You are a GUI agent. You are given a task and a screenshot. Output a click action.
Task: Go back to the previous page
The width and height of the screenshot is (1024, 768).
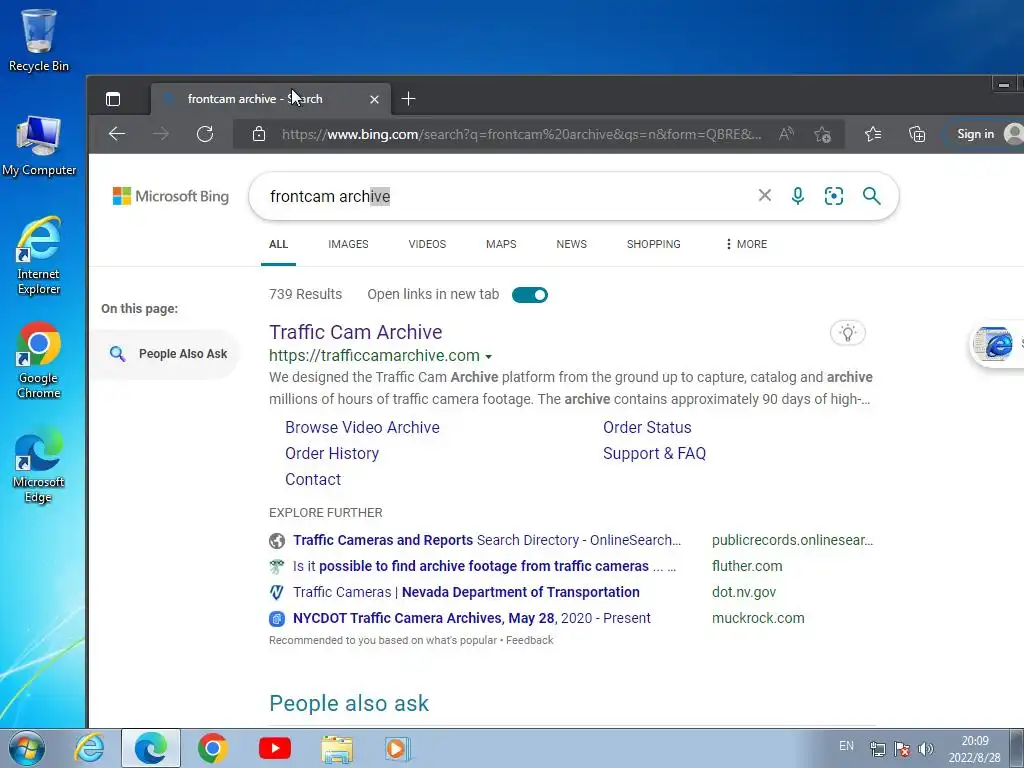(117, 134)
